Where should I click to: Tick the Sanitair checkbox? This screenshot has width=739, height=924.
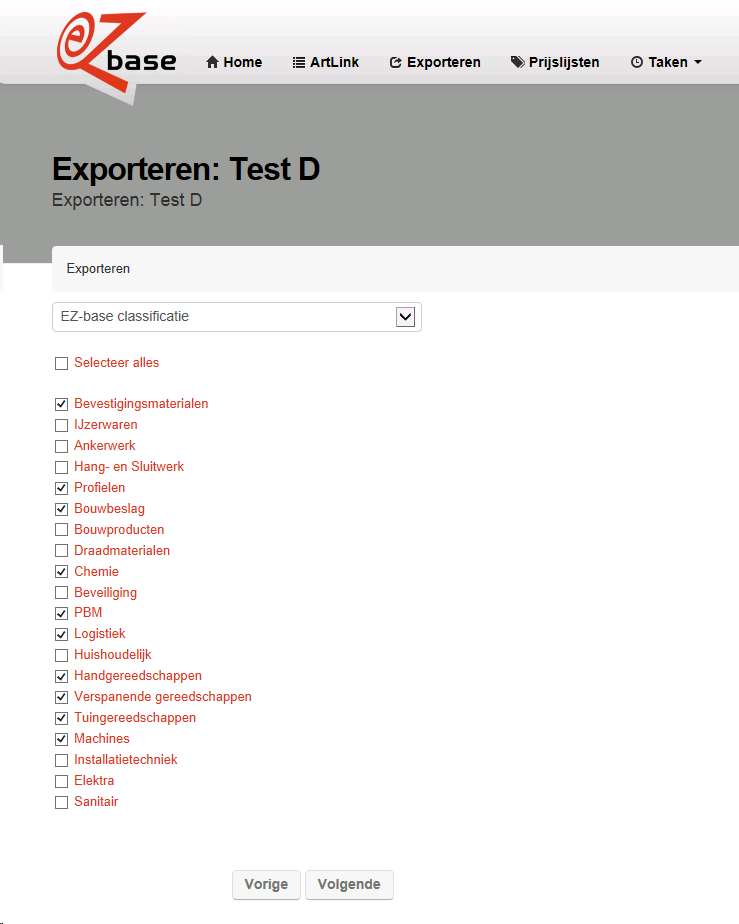coord(61,803)
